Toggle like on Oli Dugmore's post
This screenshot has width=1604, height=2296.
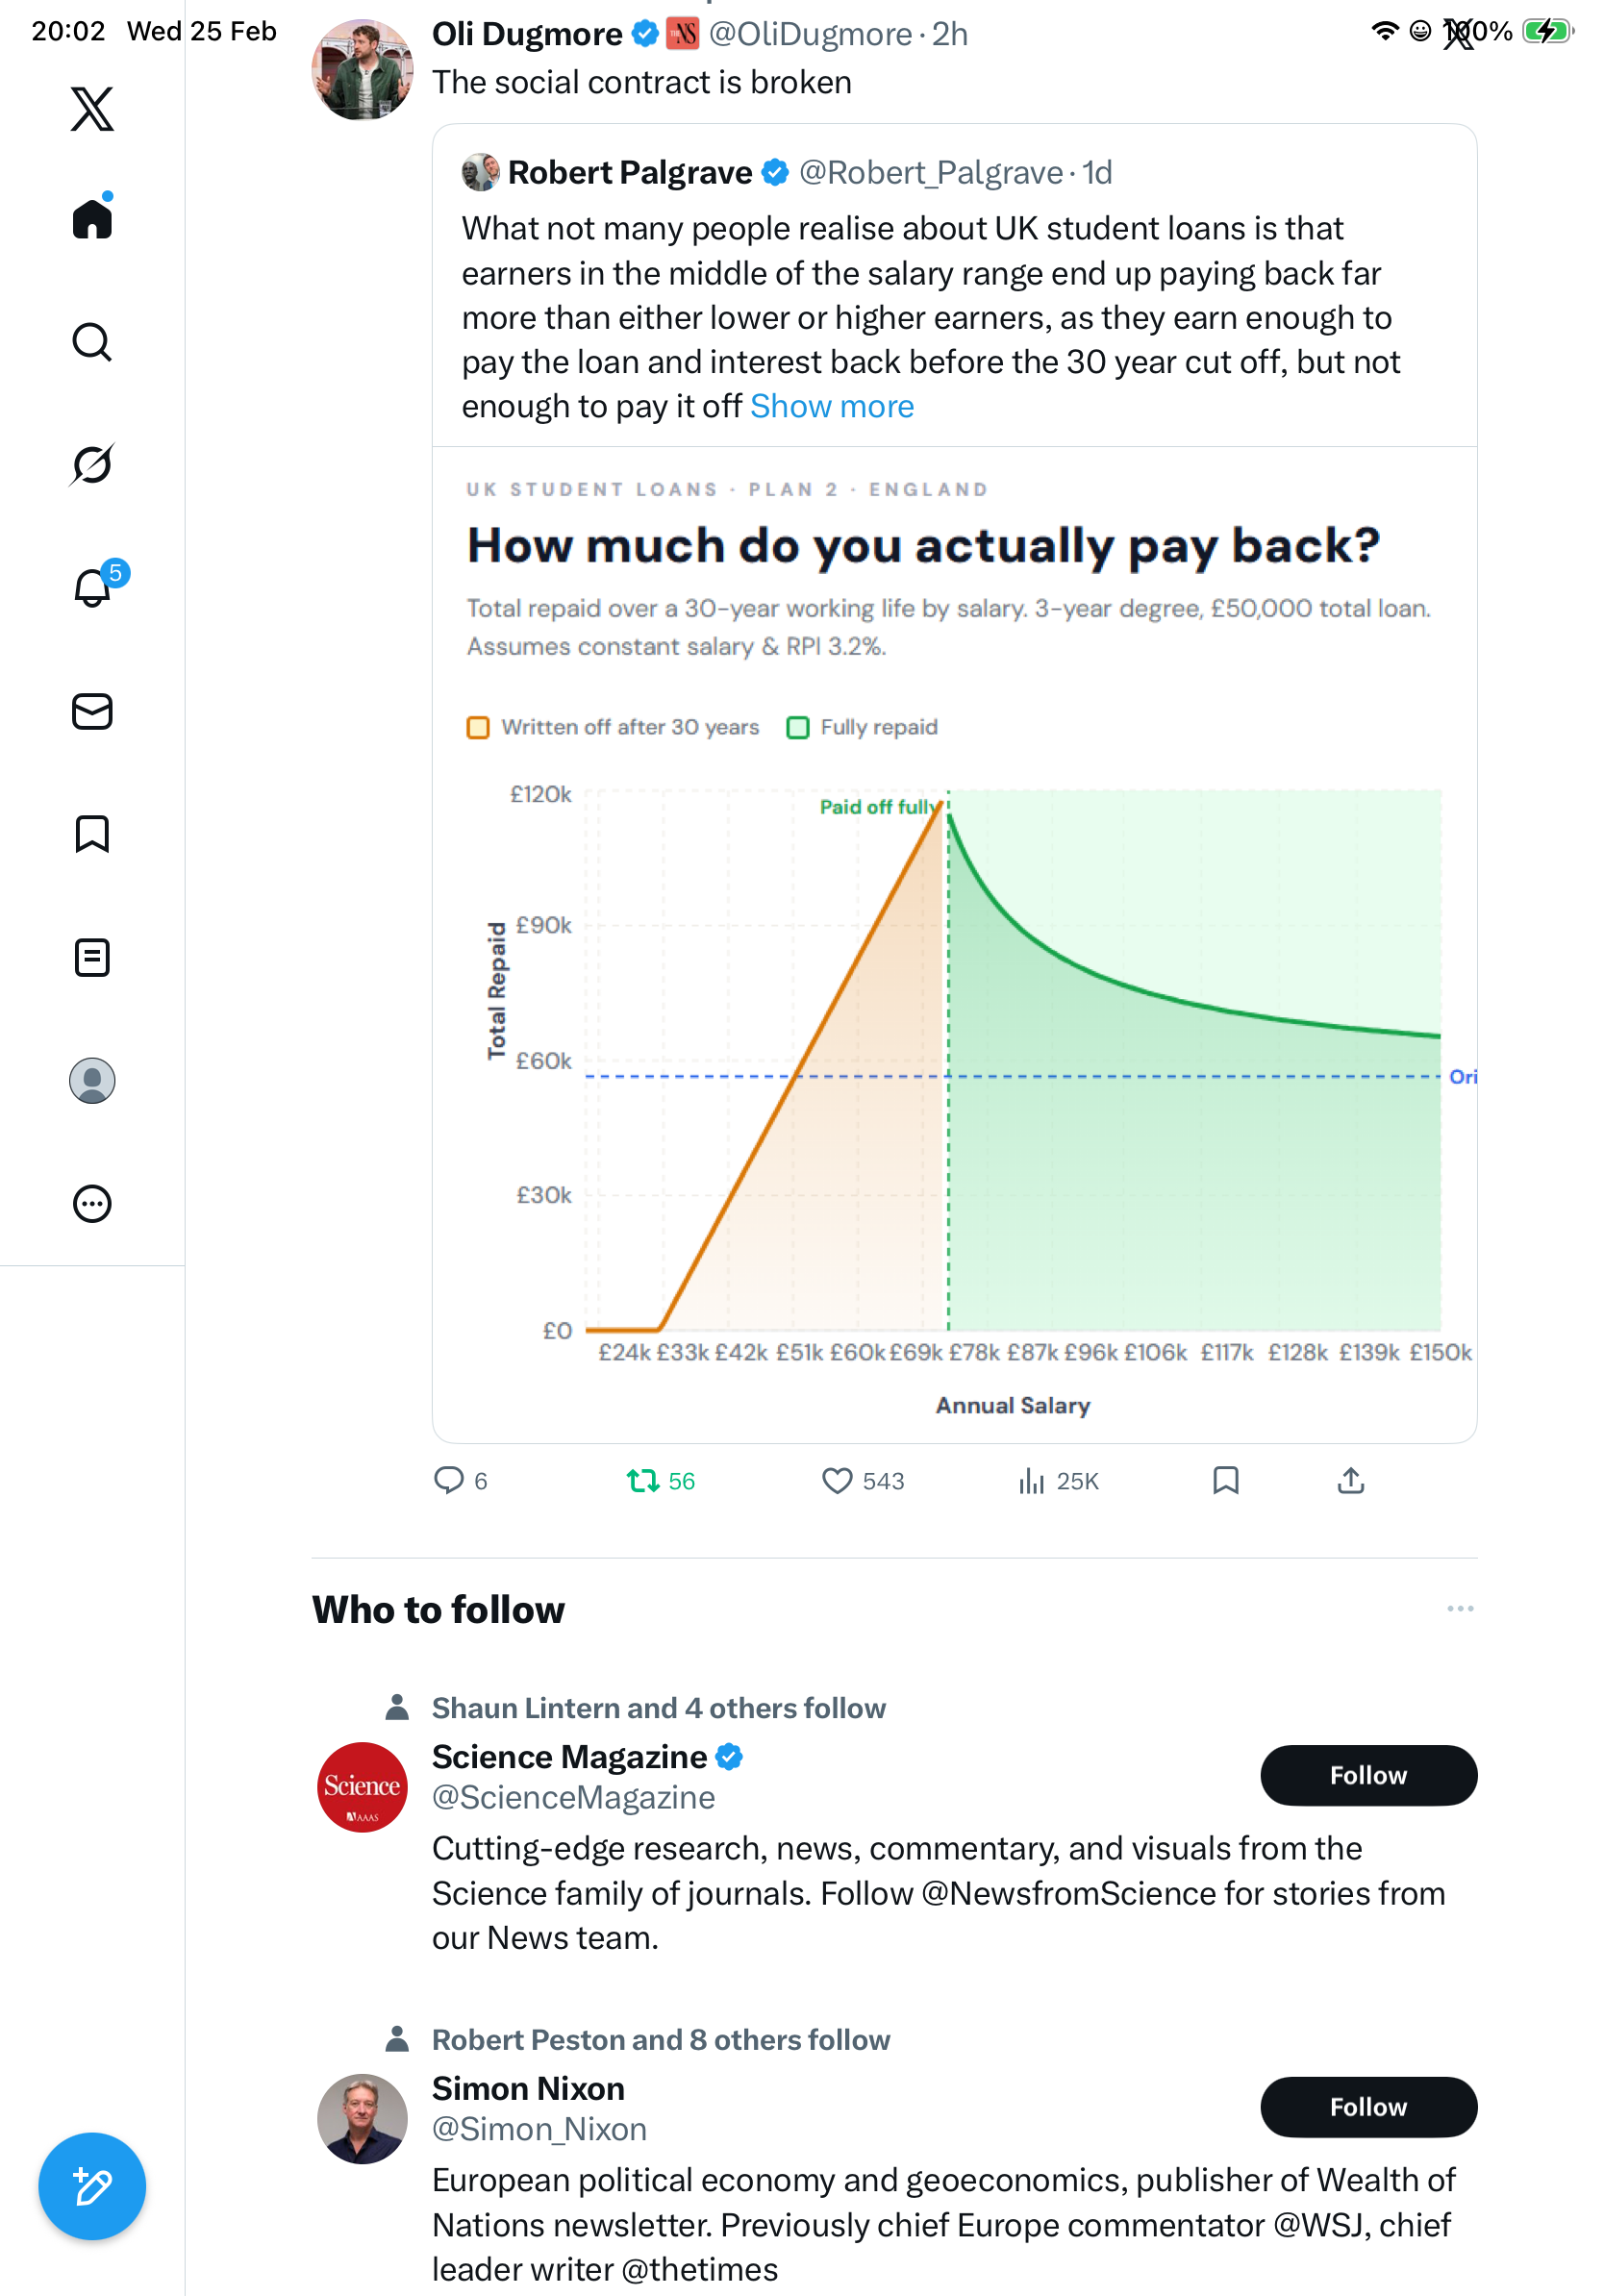[836, 1480]
